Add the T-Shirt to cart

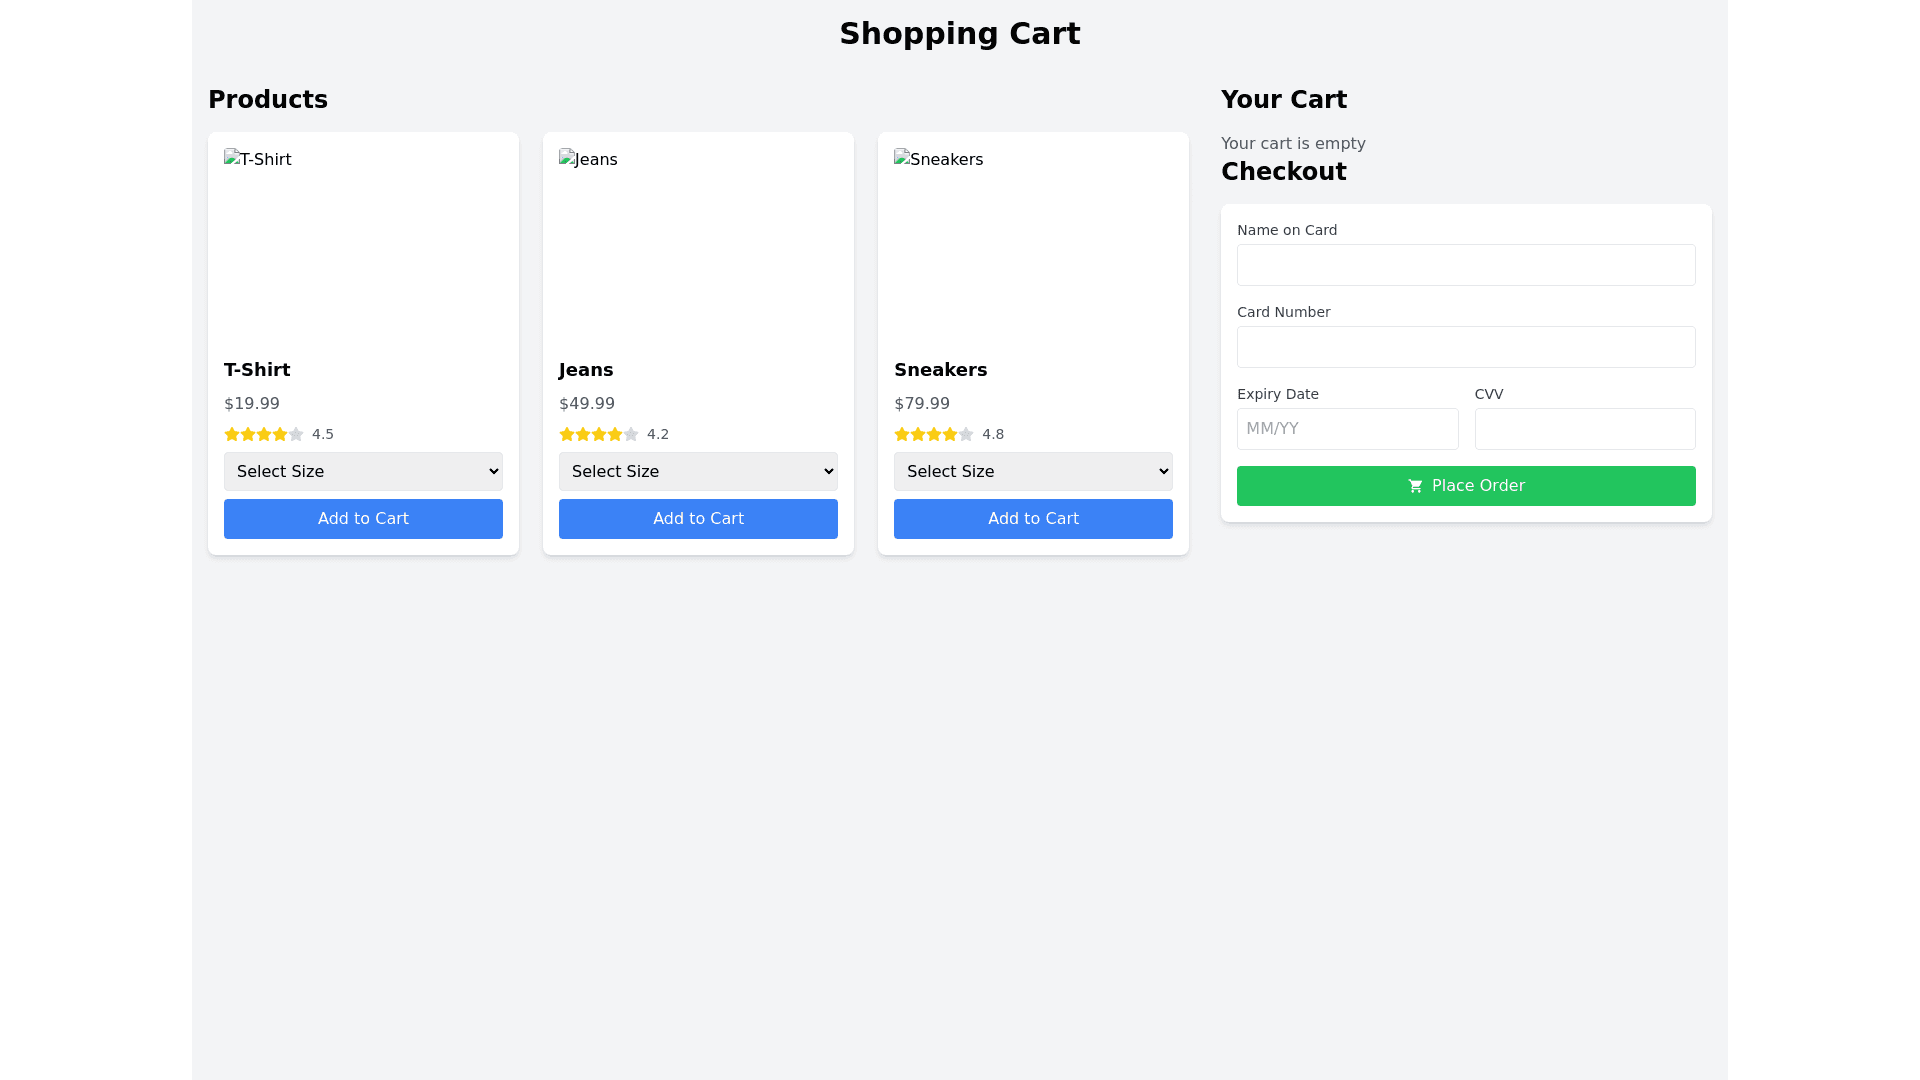coord(363,519)
